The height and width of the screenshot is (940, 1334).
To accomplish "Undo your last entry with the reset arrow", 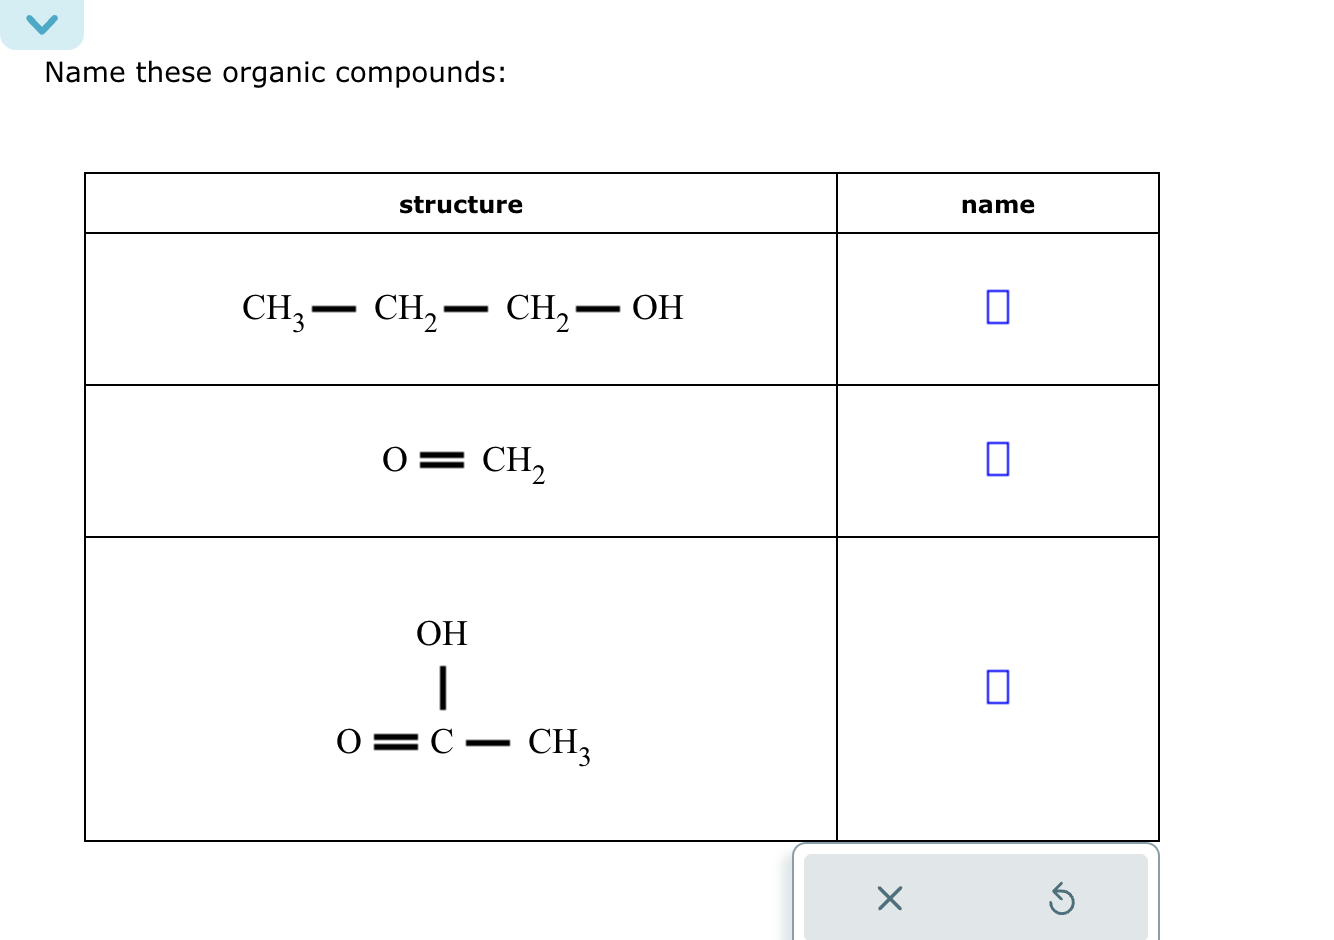I will click(1062, 898).
